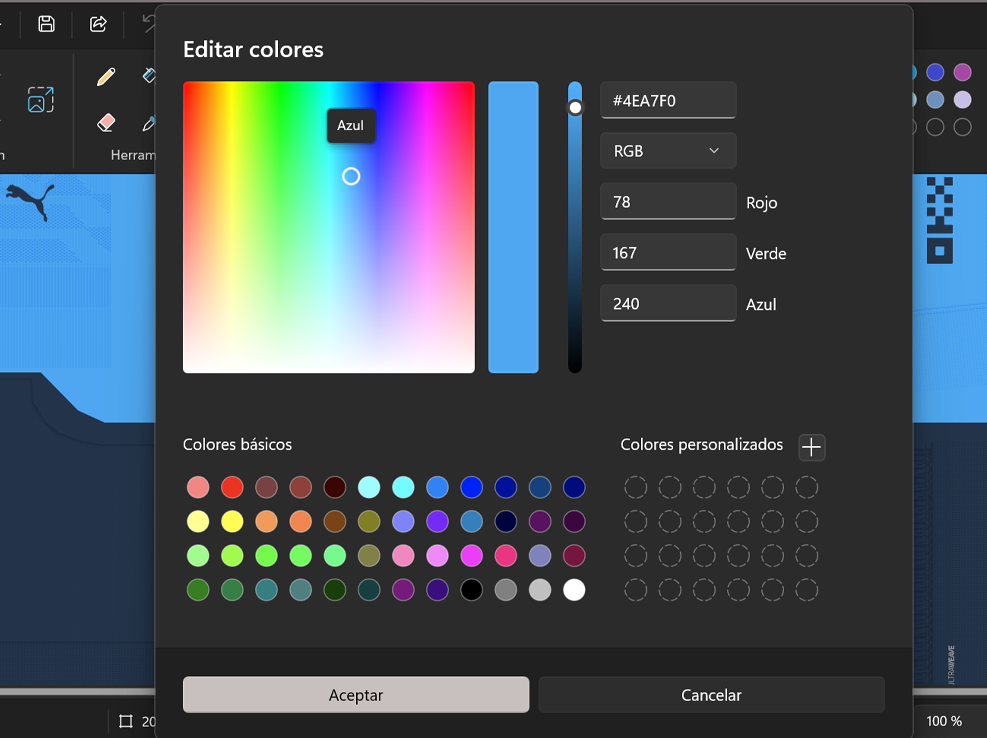This screenshot has height=738, width=987.
Task: Pick the light gray basic color swatch
Action: [540, 590]
